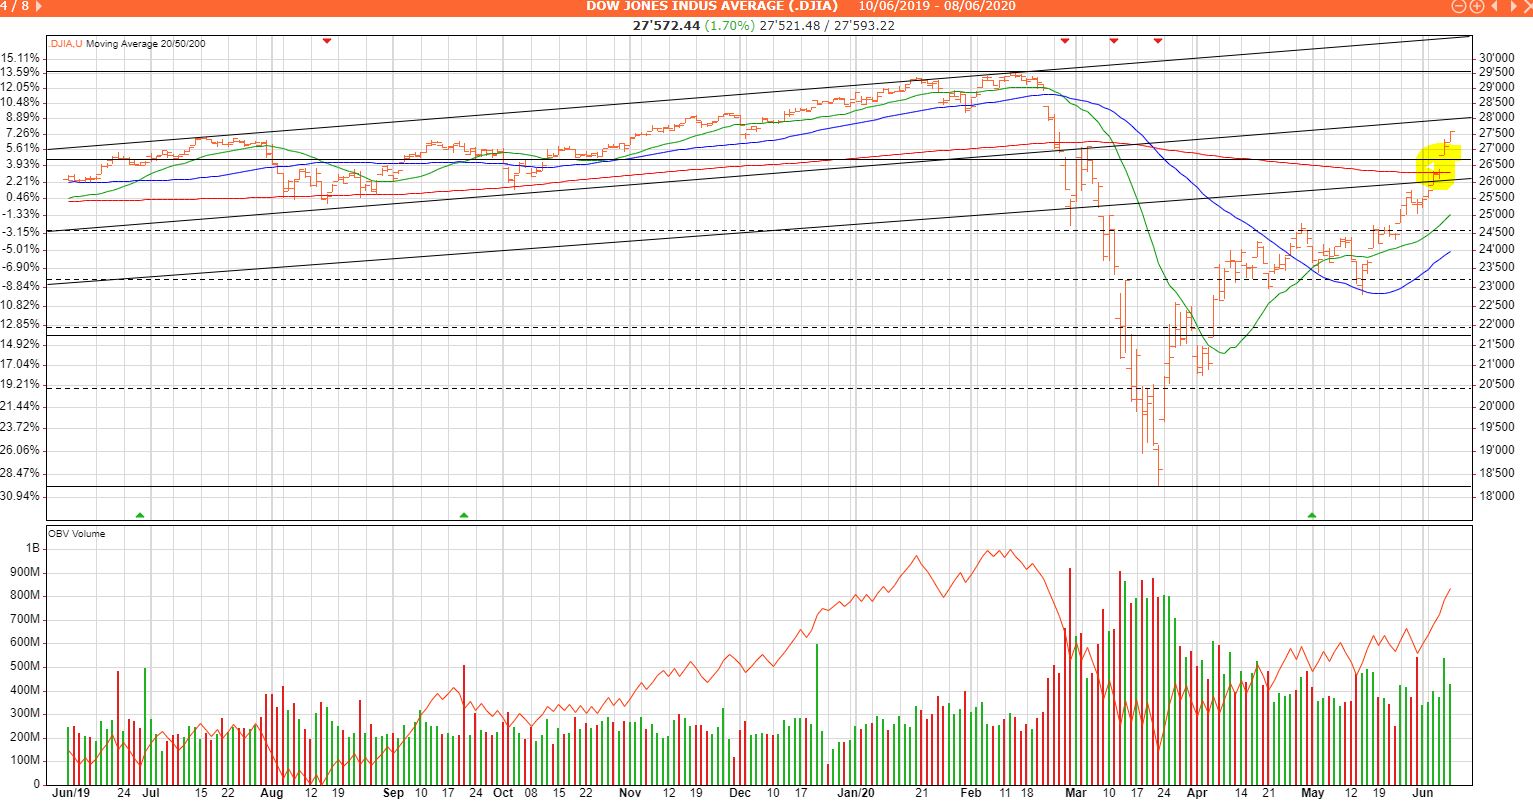Click the OBV Volume panel label

[76, 534]
